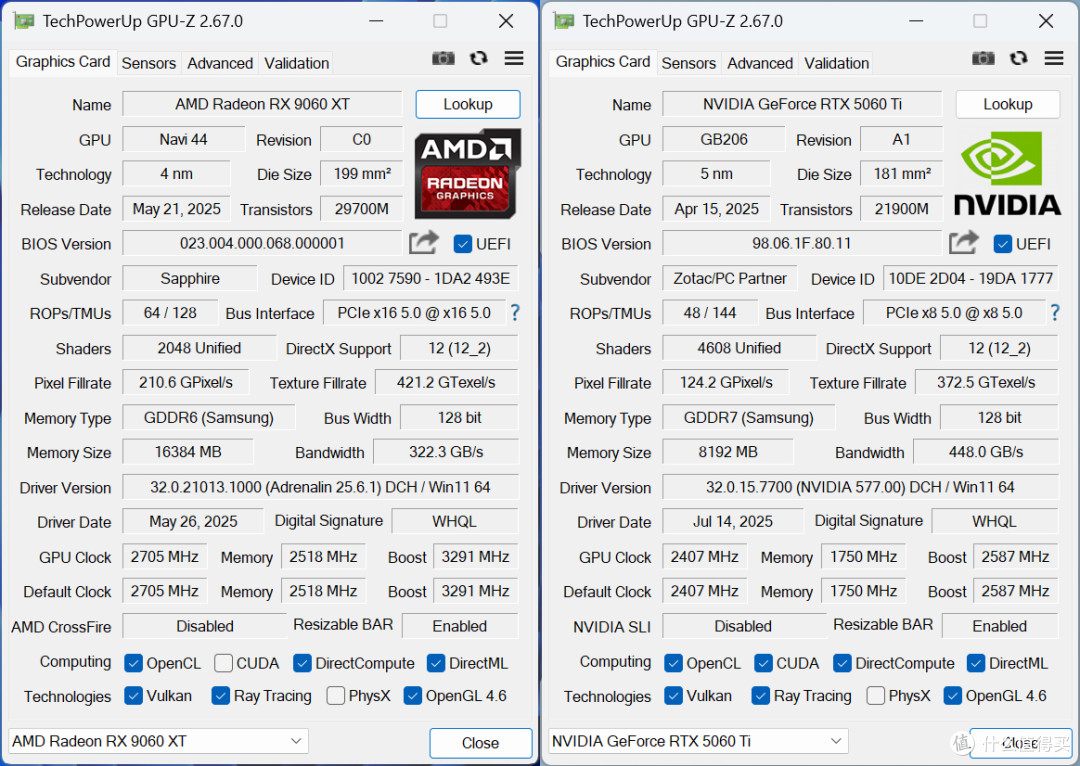Click the GPU-Z title bar icon in AMD window
The width and height of the screenshot is (1080, 766).
pyautogui.click(x=24, y=21)
